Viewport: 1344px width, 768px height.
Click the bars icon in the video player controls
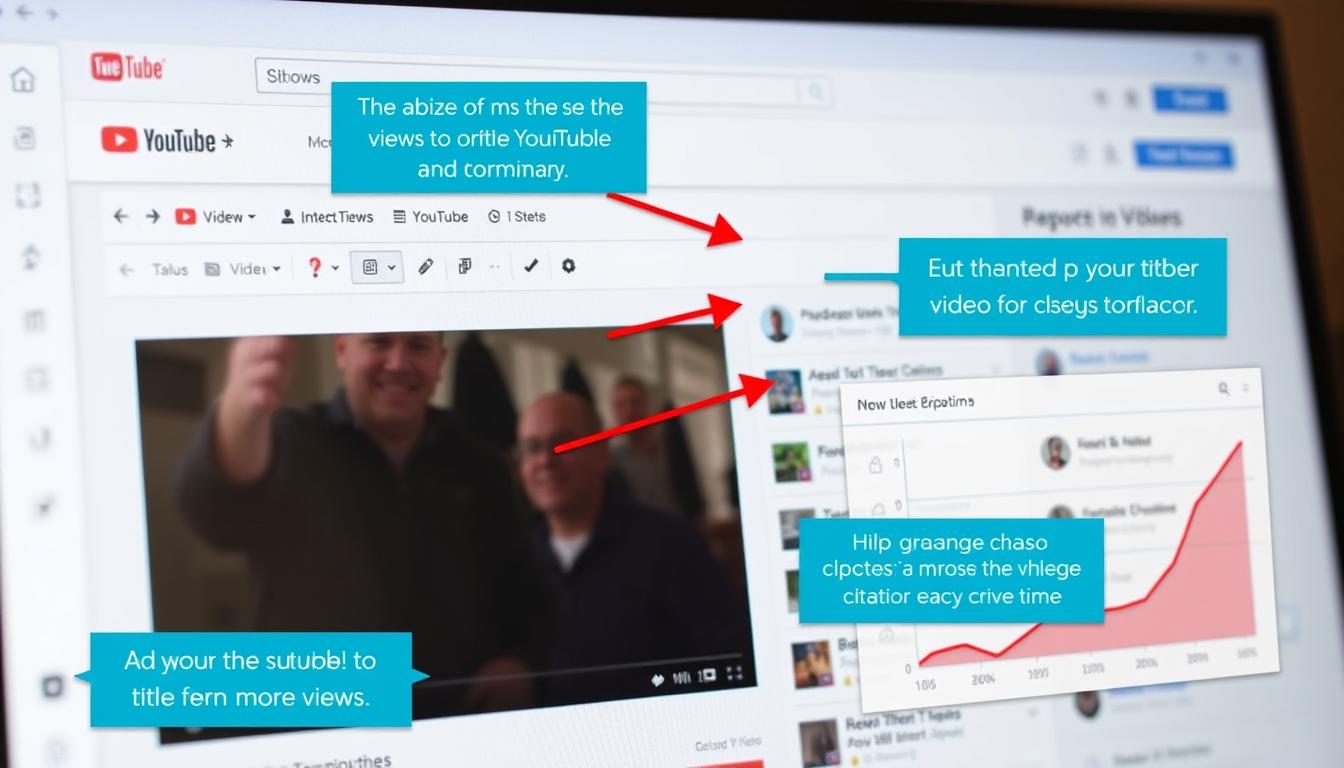click(684, 677)
